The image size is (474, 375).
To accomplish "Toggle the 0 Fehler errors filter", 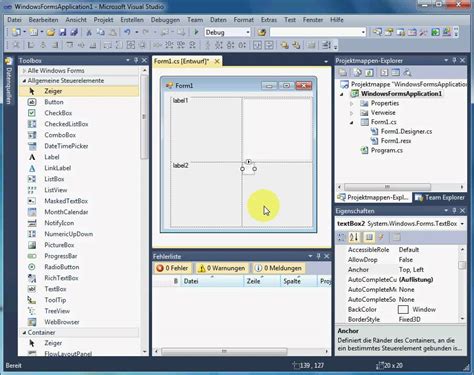I will (x=172, y=268).
